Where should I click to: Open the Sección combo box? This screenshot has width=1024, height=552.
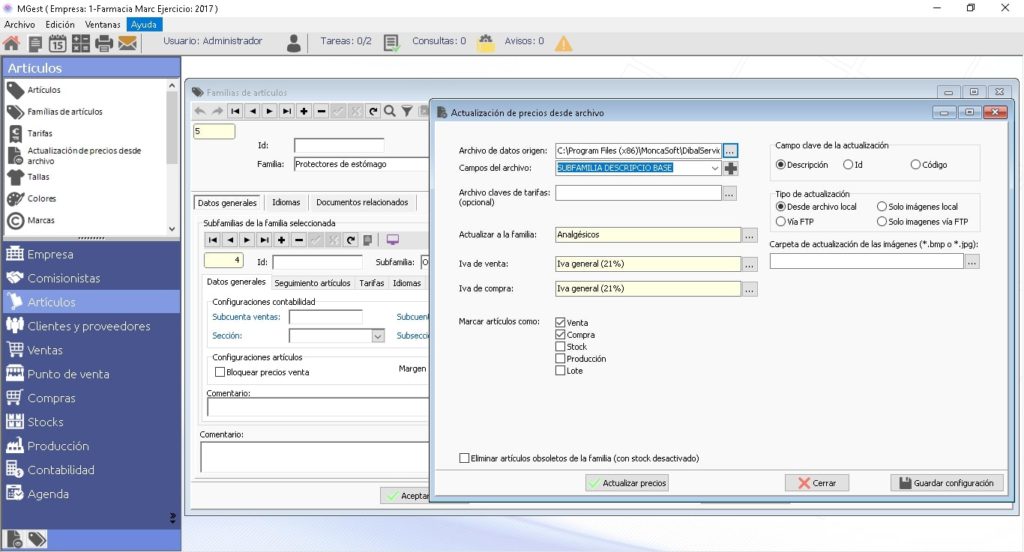[377, 336]
